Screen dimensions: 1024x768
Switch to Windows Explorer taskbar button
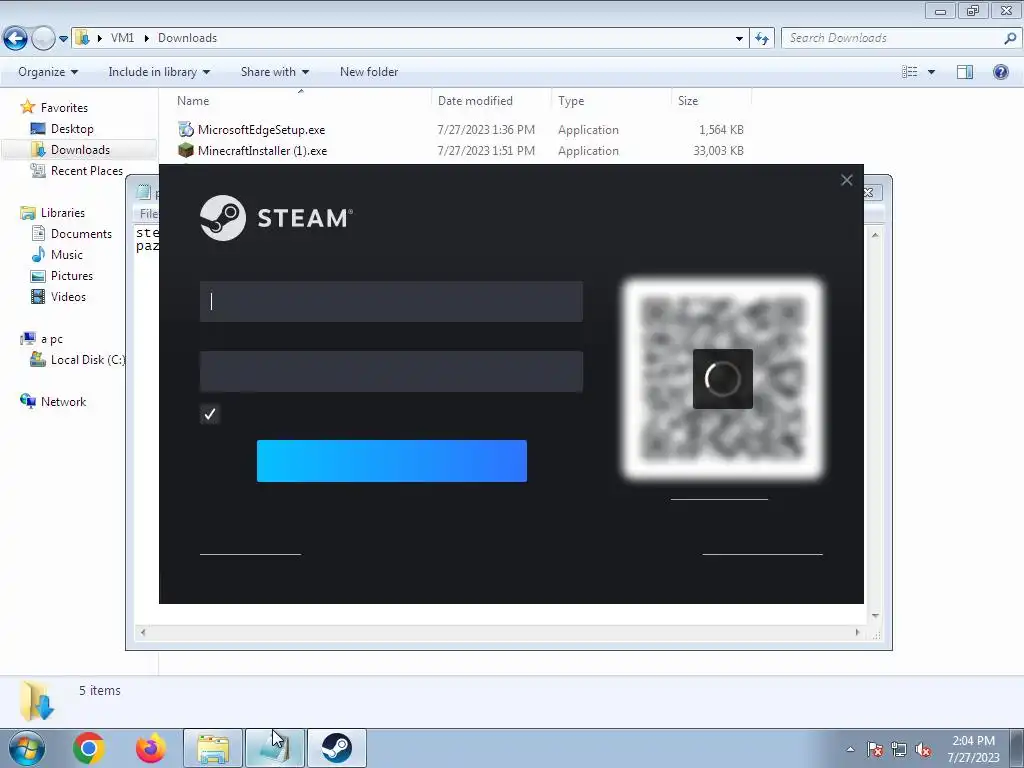pyautogui.click(x=213, y=748)
